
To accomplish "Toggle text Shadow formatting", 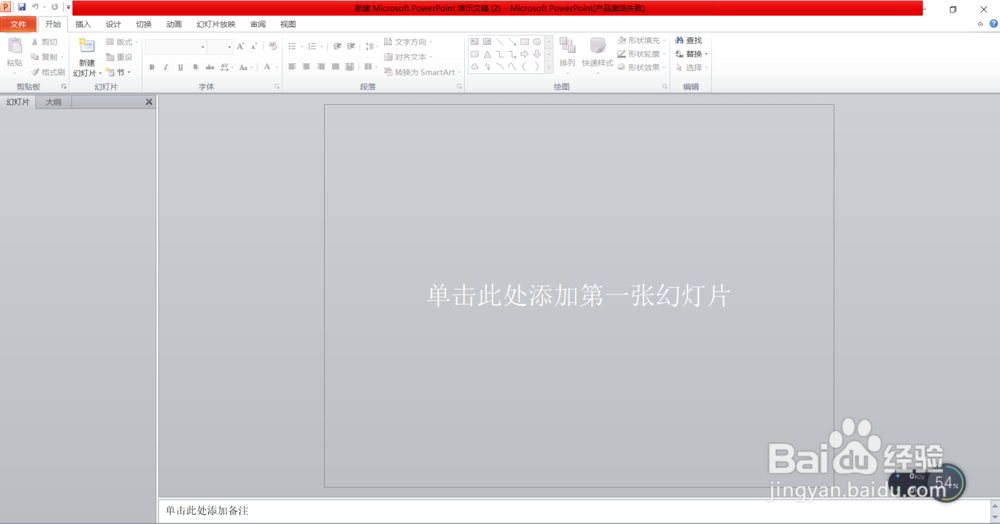I will point(195,67).
